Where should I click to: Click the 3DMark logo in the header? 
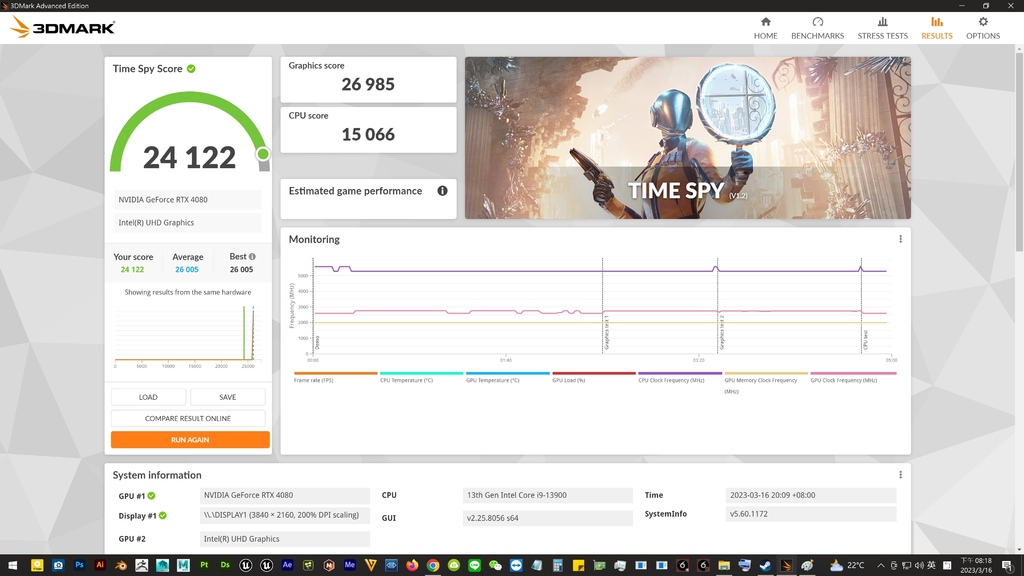pos(63,27)
